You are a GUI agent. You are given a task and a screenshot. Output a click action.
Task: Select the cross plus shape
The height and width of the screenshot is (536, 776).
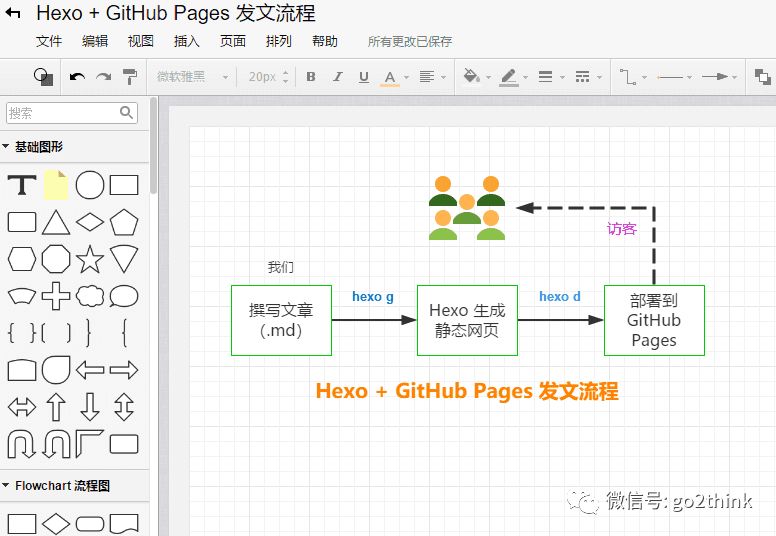pos(56,296)
